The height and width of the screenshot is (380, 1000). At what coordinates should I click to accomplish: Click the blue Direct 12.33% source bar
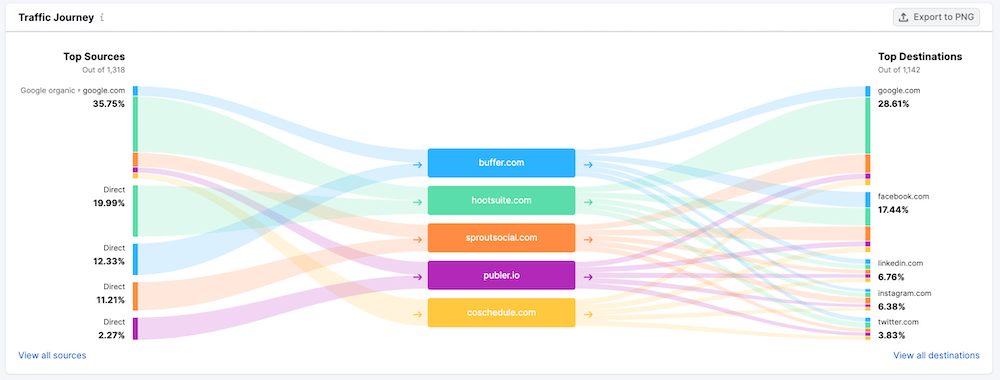[135, 259]
